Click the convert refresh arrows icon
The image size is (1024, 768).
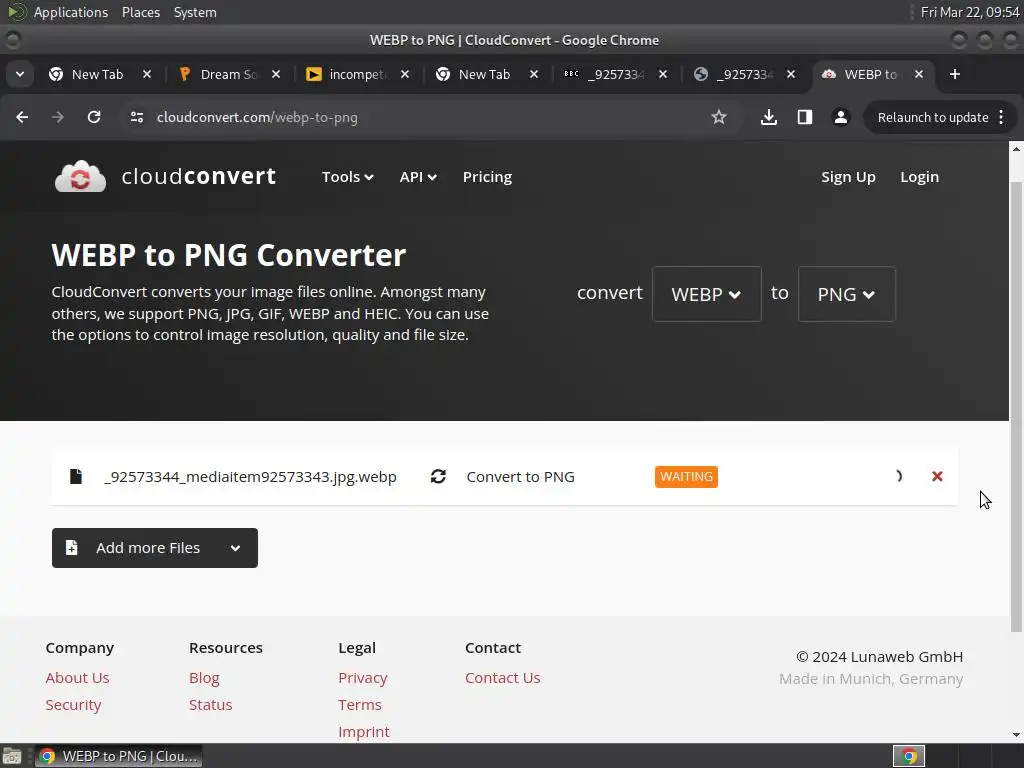[x=438, y=476]
